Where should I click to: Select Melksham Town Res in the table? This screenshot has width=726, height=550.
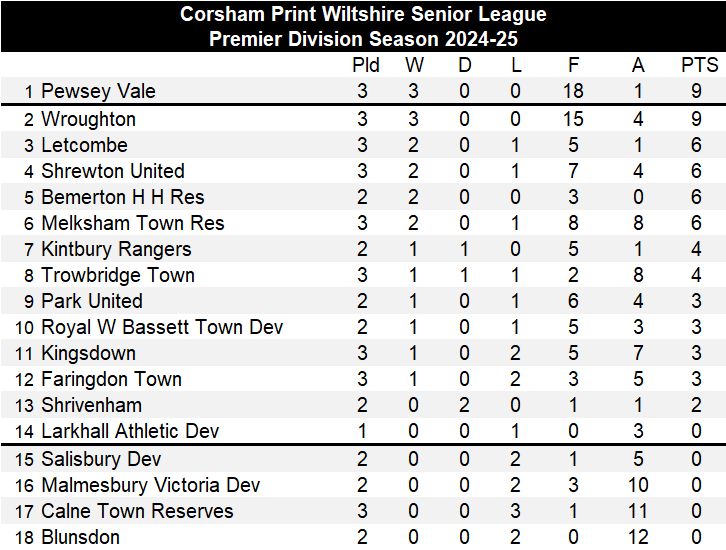[x=132, y=223]
